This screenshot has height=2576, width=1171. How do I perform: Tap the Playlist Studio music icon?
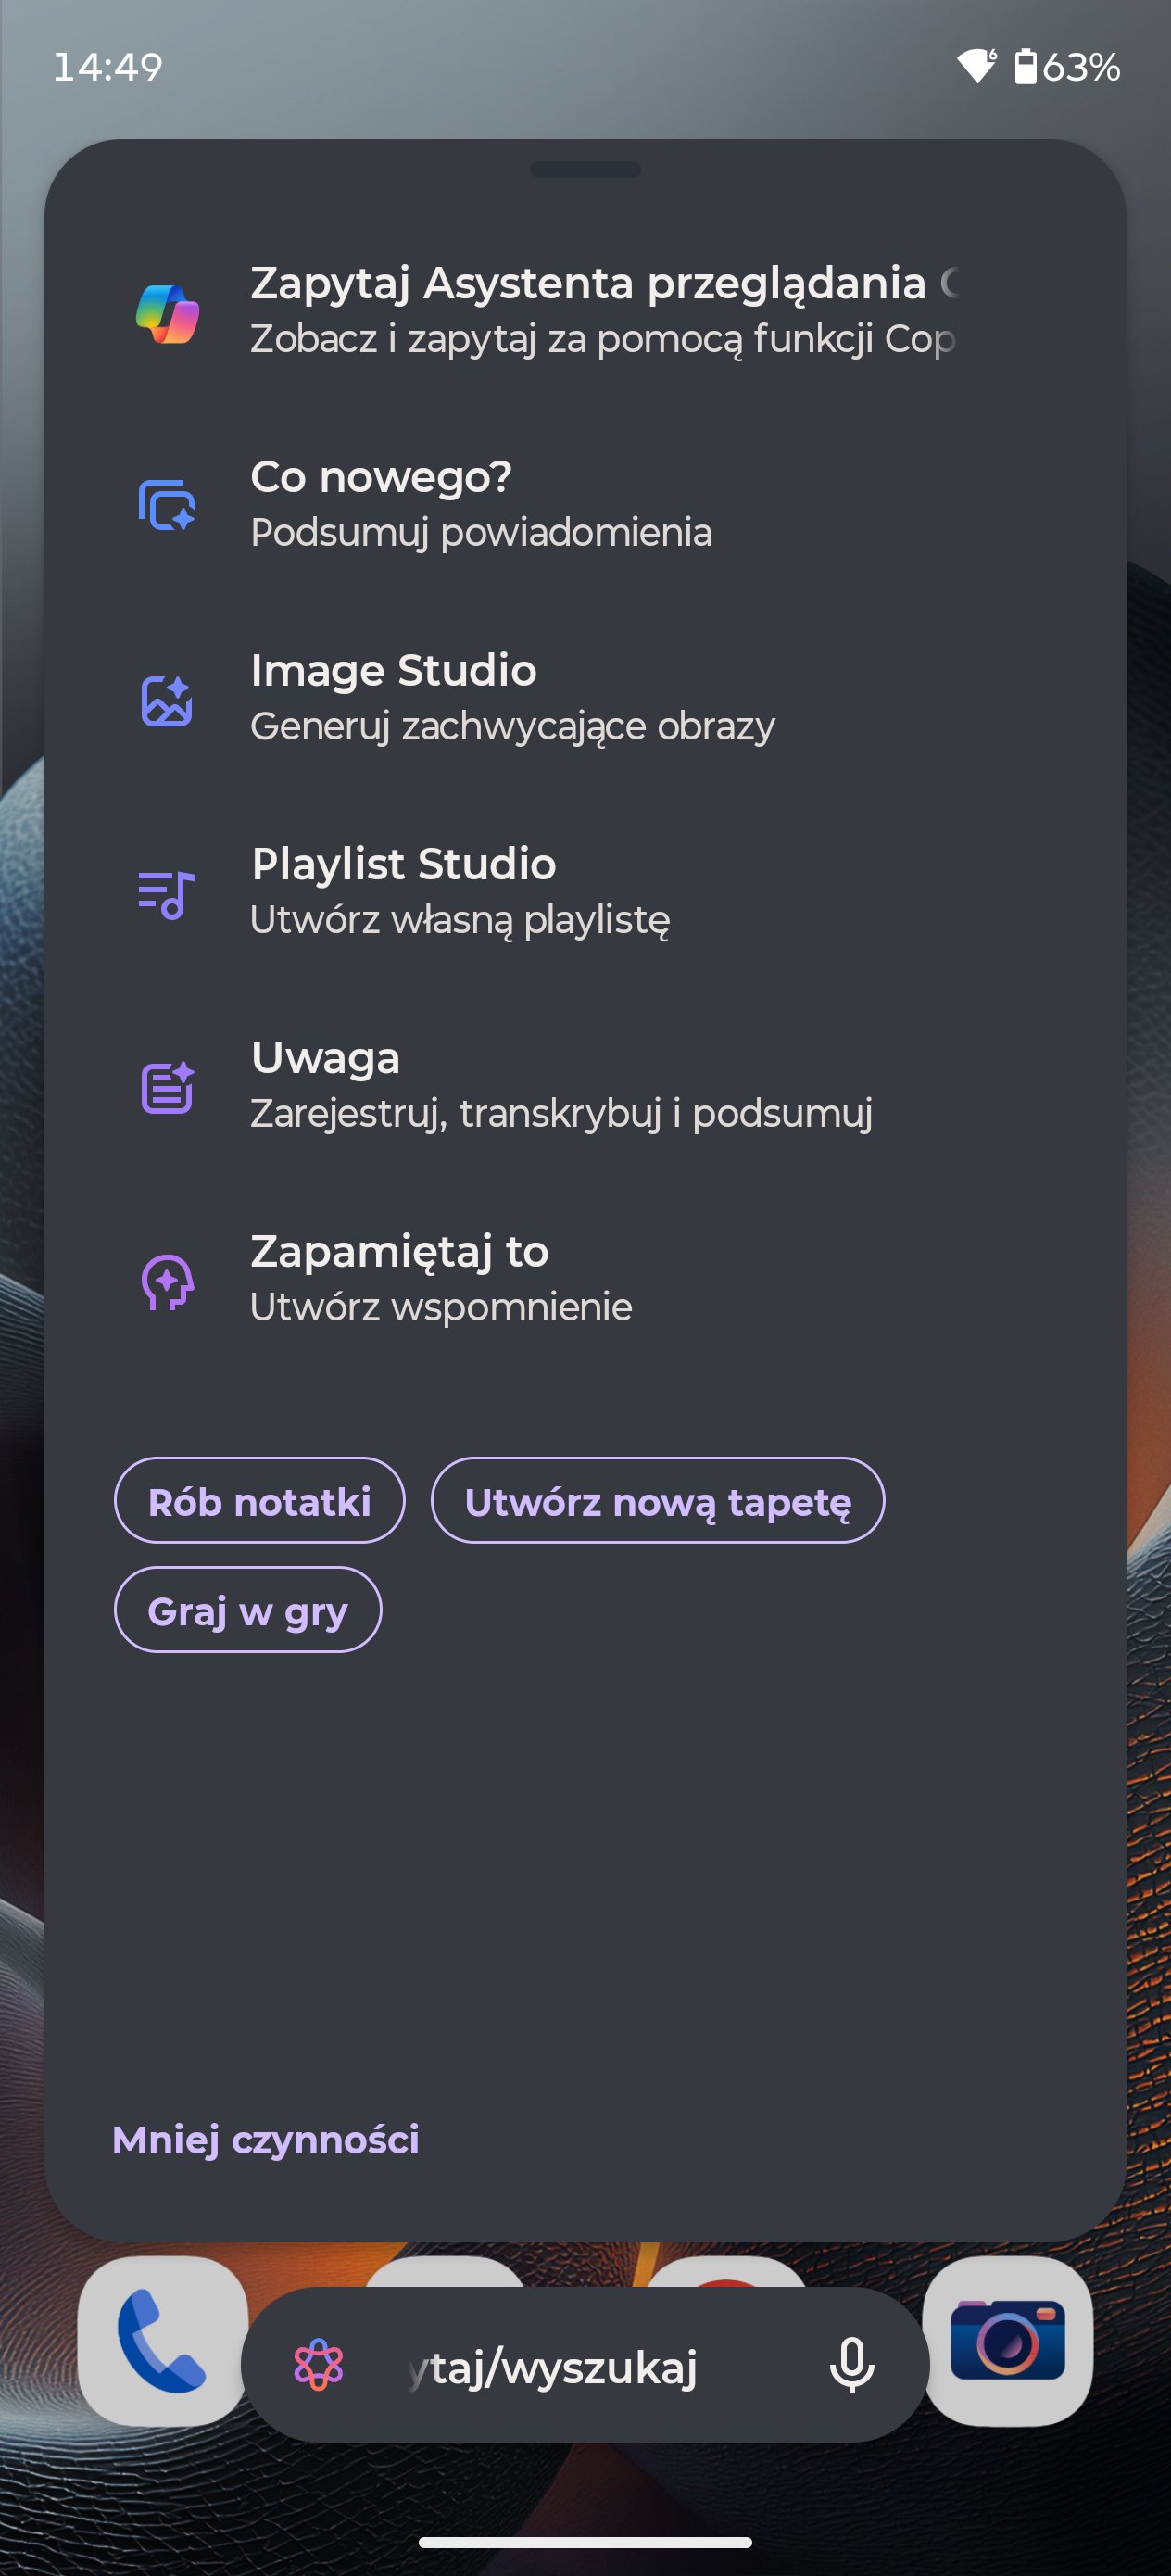pyautogui.click(x=167, y=893)
